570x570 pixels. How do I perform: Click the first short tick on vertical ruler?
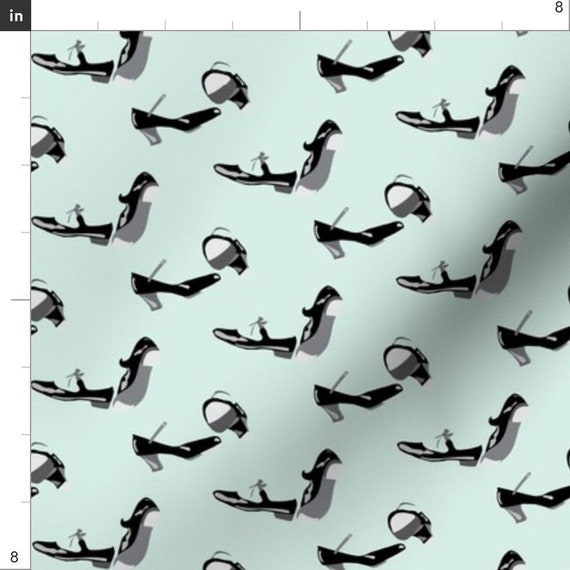coord(25,98)
